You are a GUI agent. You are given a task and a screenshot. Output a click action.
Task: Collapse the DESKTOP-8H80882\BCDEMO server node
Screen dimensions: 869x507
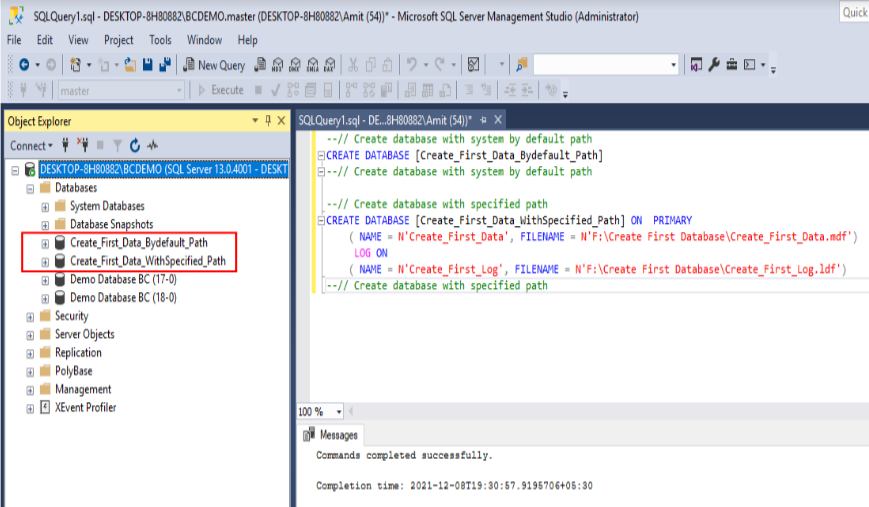pos(16,170)
